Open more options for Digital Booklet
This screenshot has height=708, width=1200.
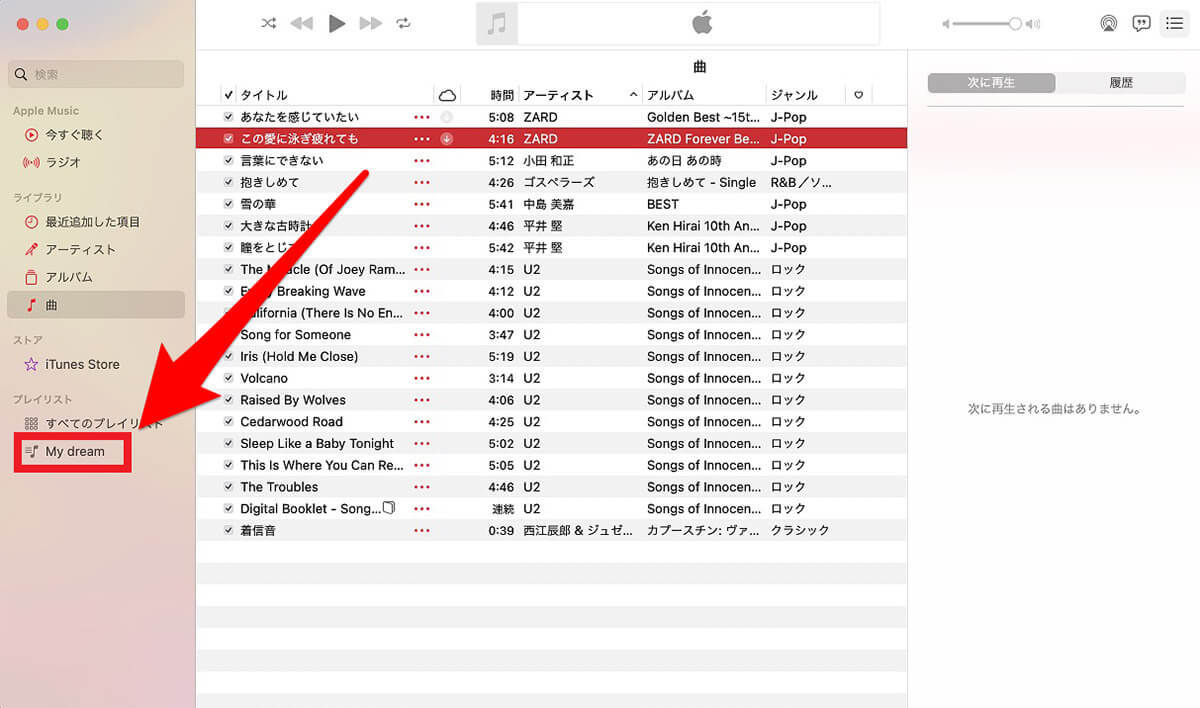coord(422,509)
